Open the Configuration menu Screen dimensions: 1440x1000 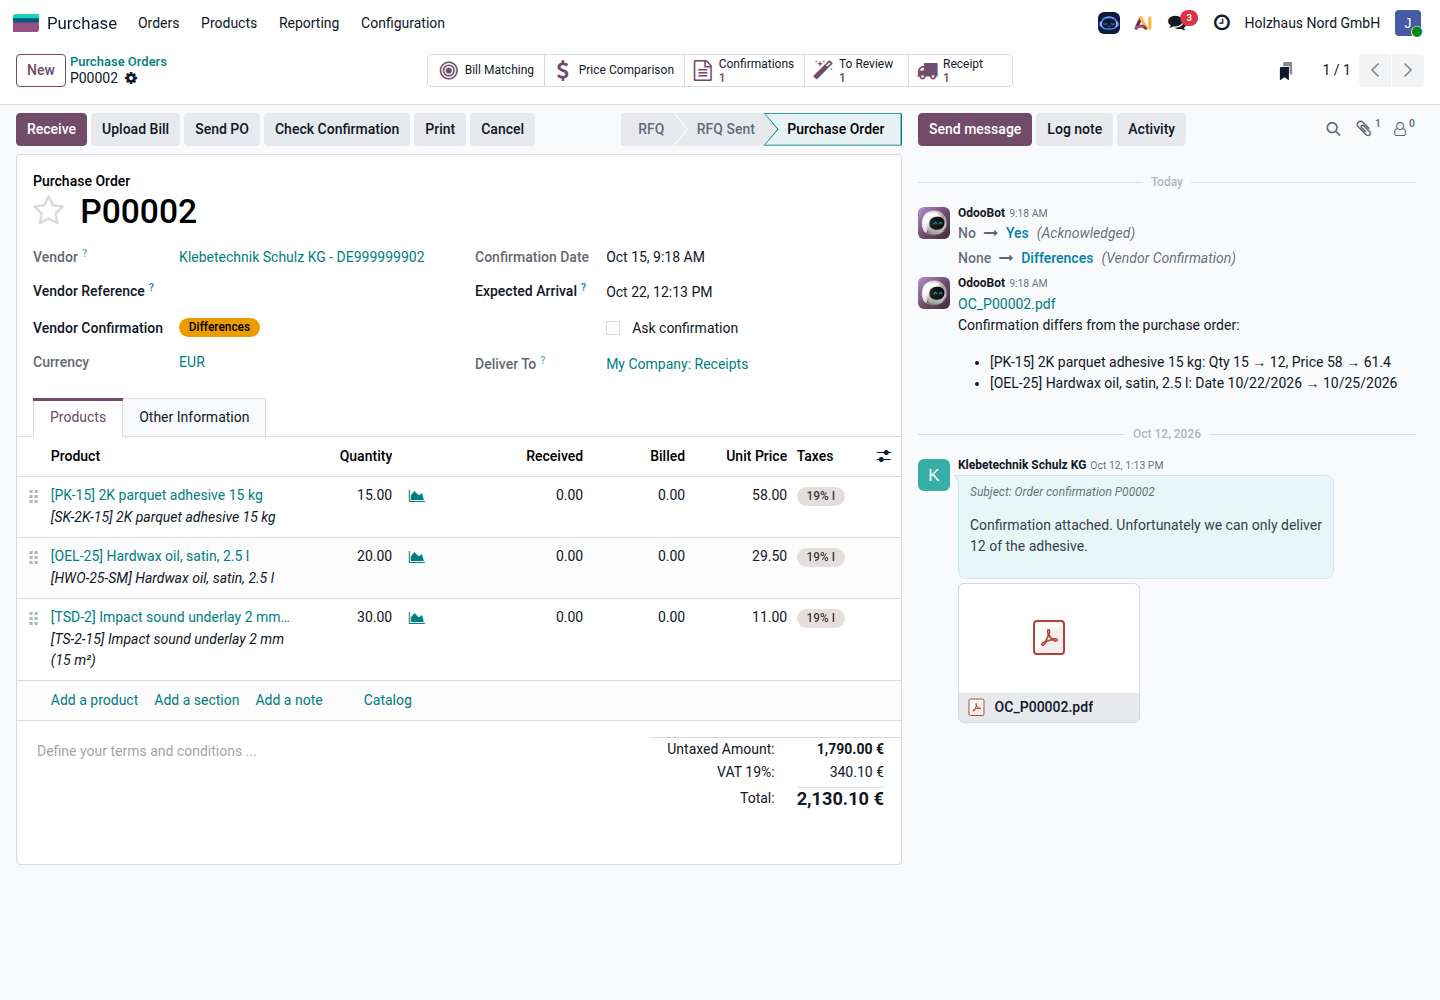[403, 23]
